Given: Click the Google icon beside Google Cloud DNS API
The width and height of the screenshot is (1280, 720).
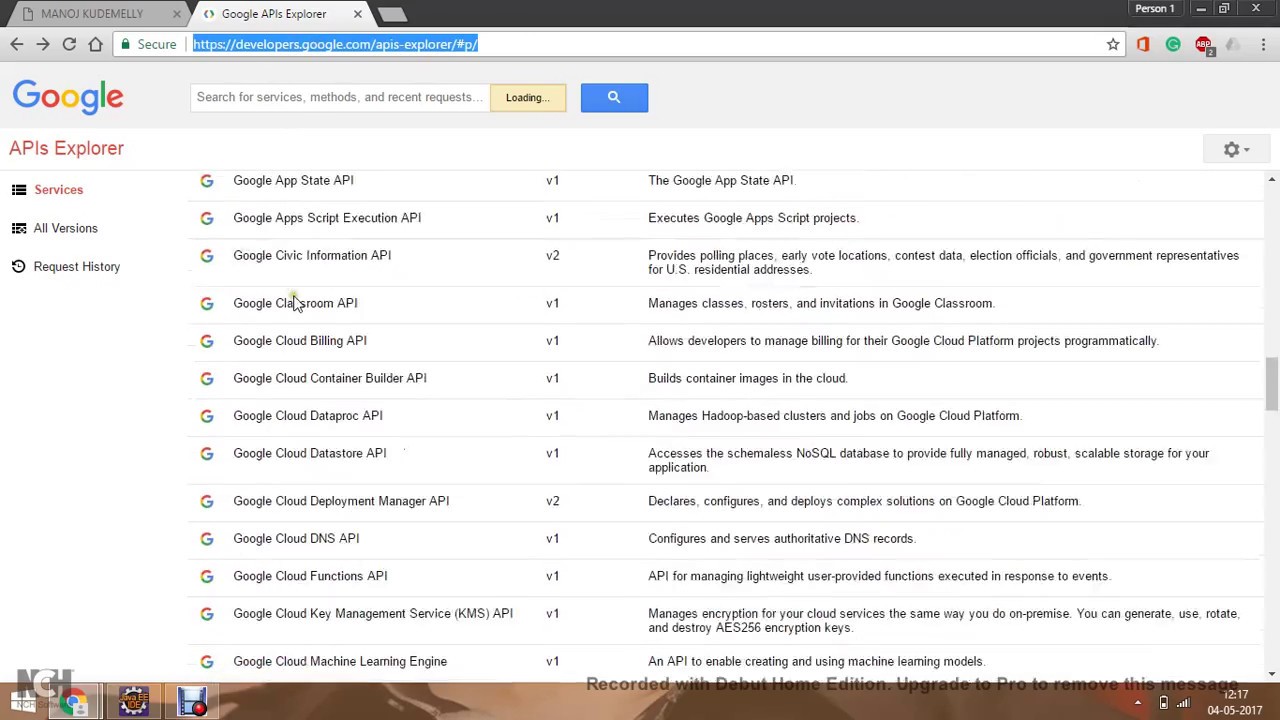Looking at the screenshot, I should click(x=207, y=539).
